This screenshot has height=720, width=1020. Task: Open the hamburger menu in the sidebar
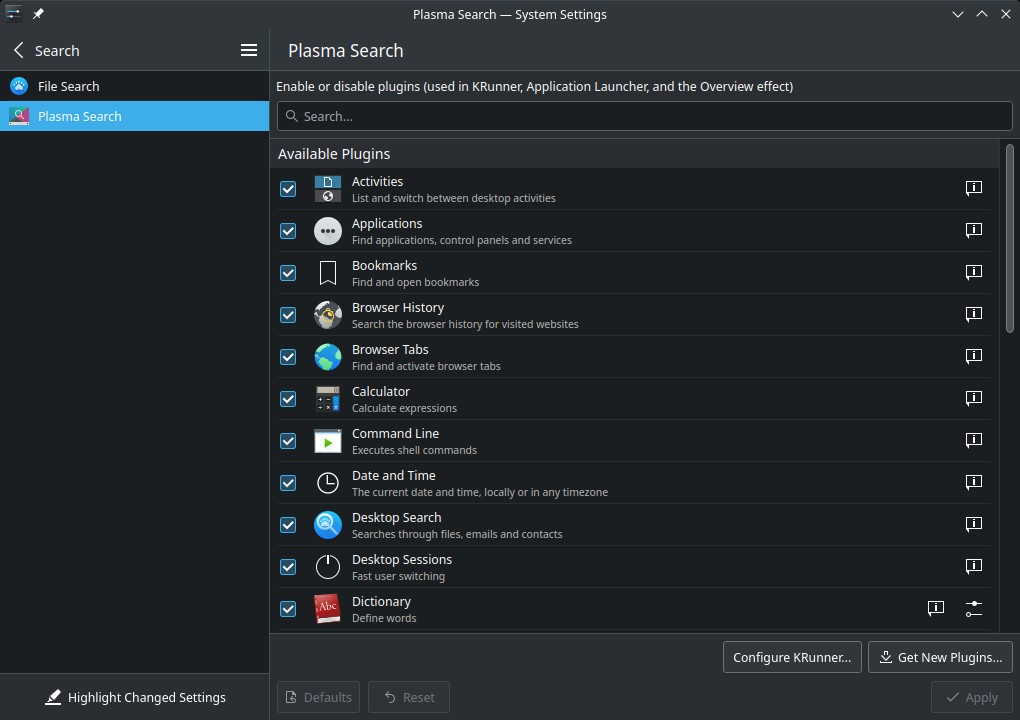[248, 50]
